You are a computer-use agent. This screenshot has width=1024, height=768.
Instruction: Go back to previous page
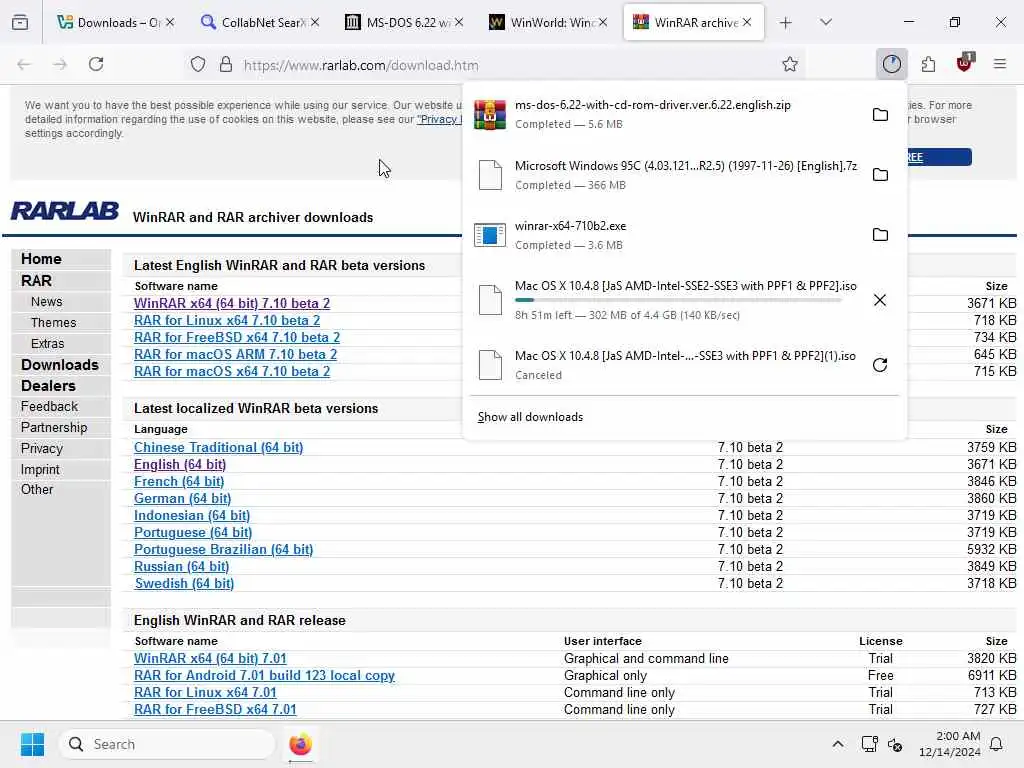24,64
